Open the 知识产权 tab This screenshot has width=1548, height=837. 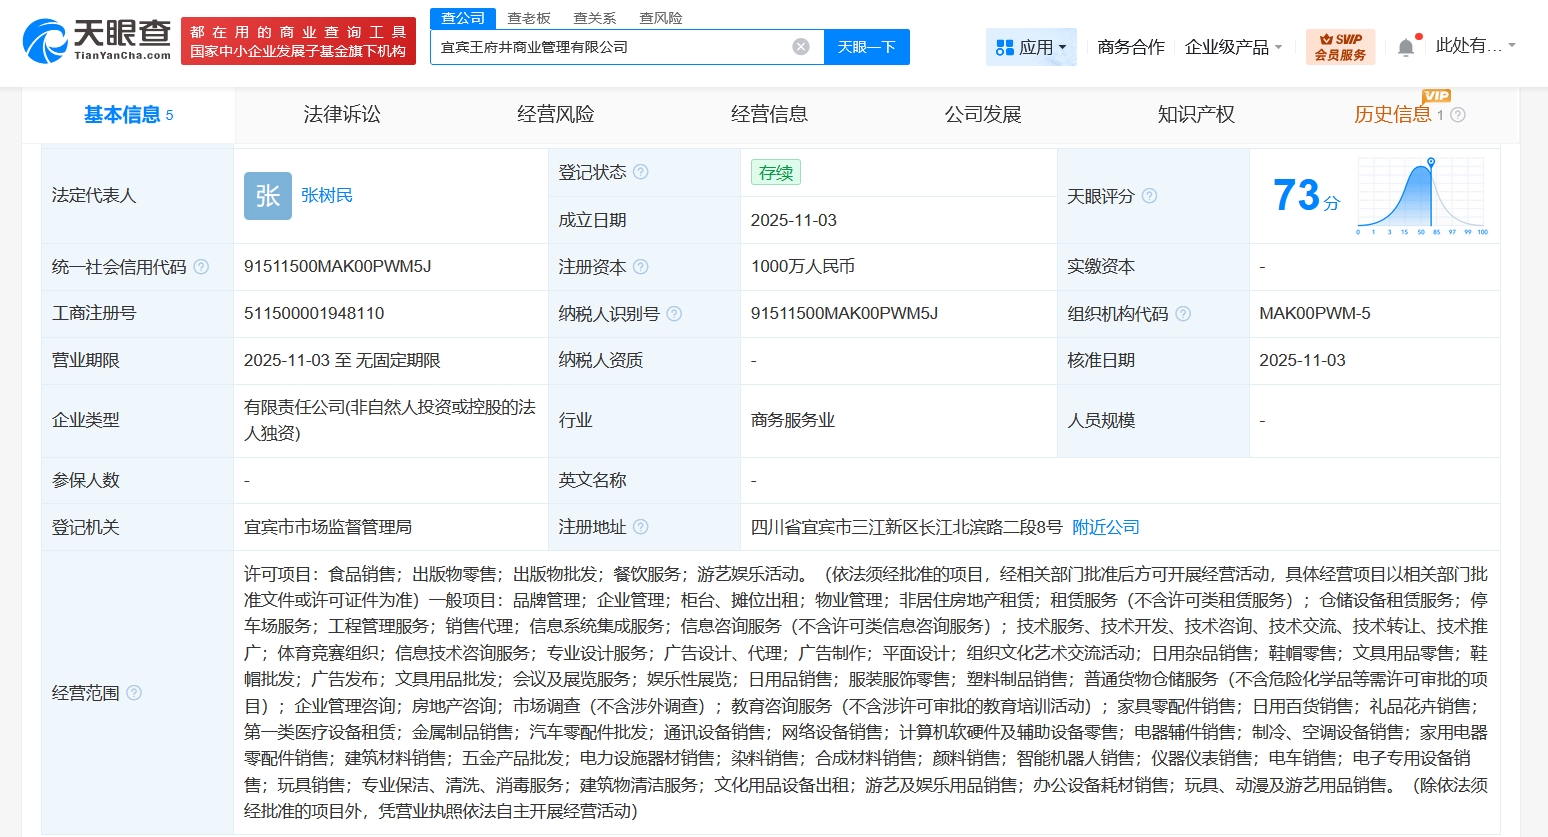point(1196,115)
